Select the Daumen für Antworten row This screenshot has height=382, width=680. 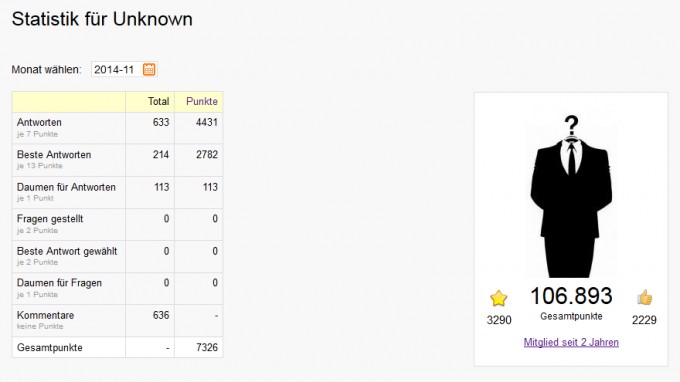[x=118, y=193]
